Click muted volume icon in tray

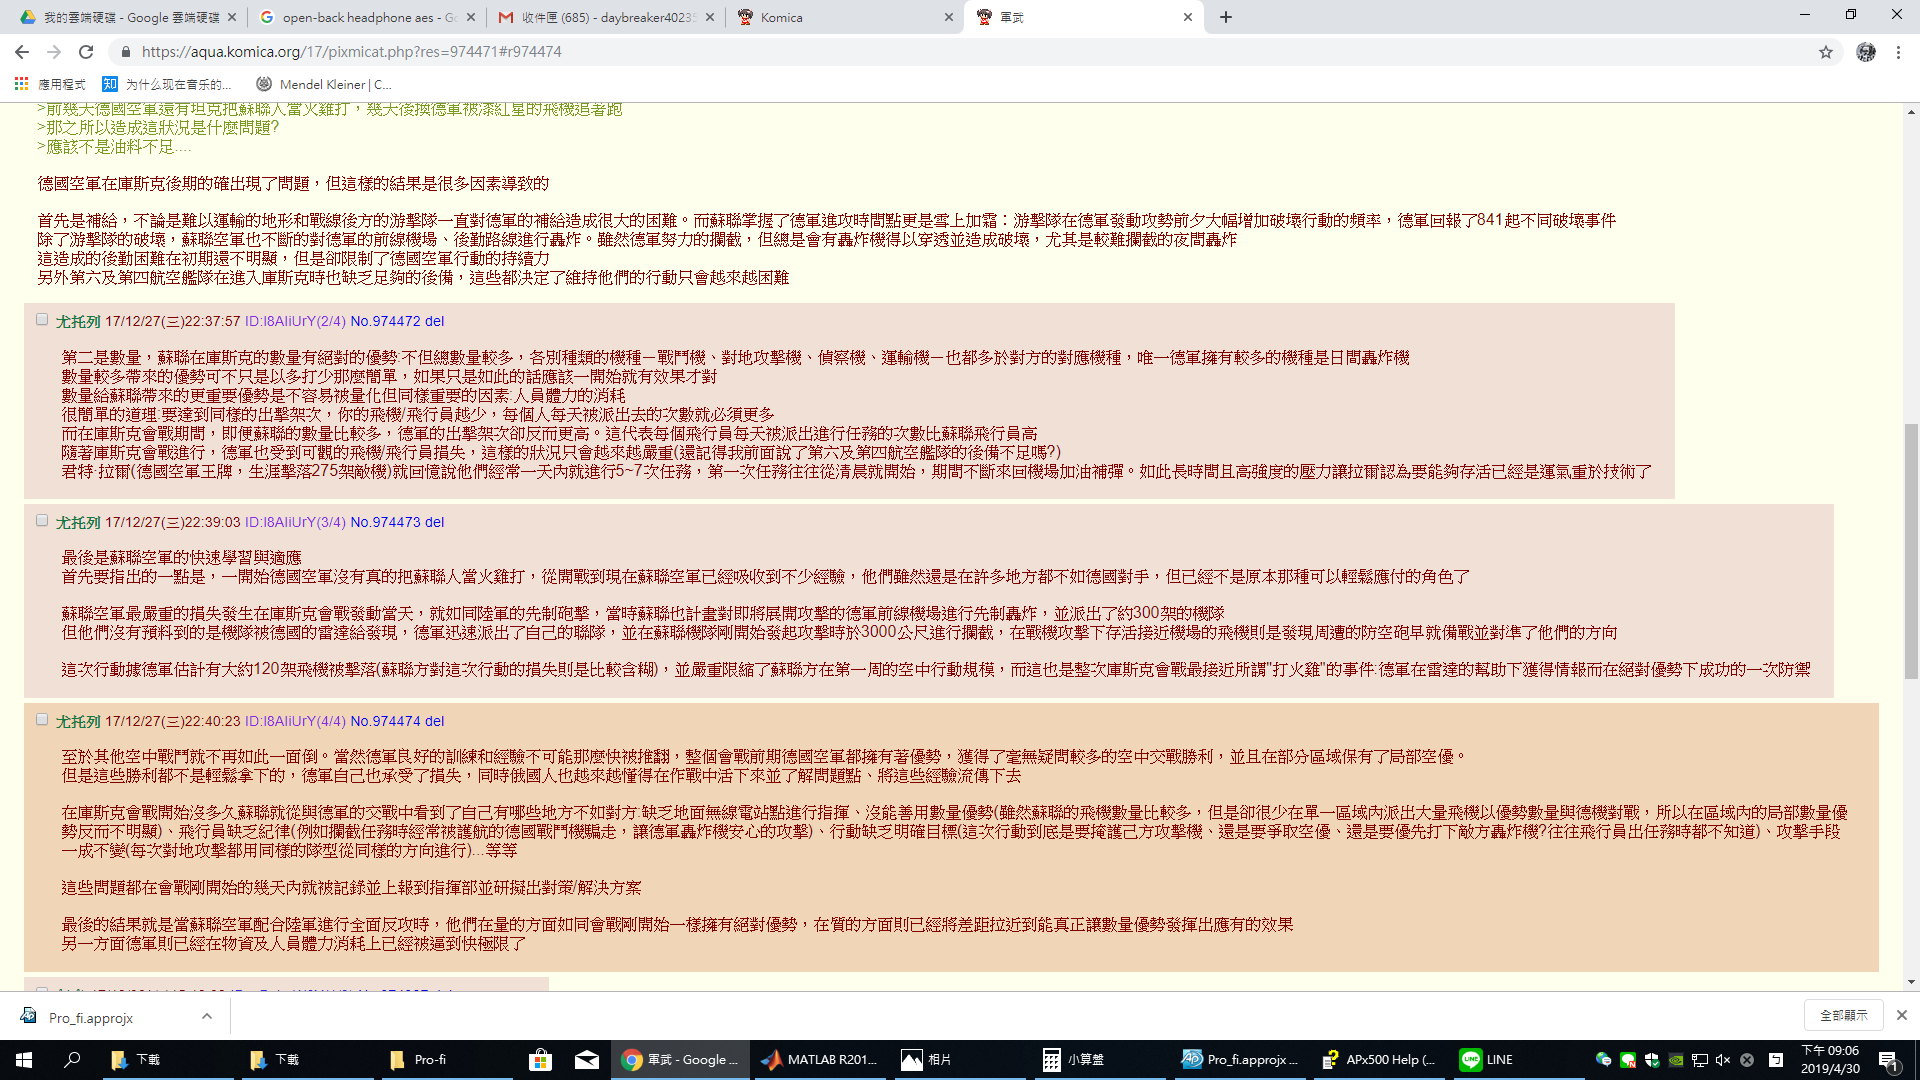(1723, 1060)
